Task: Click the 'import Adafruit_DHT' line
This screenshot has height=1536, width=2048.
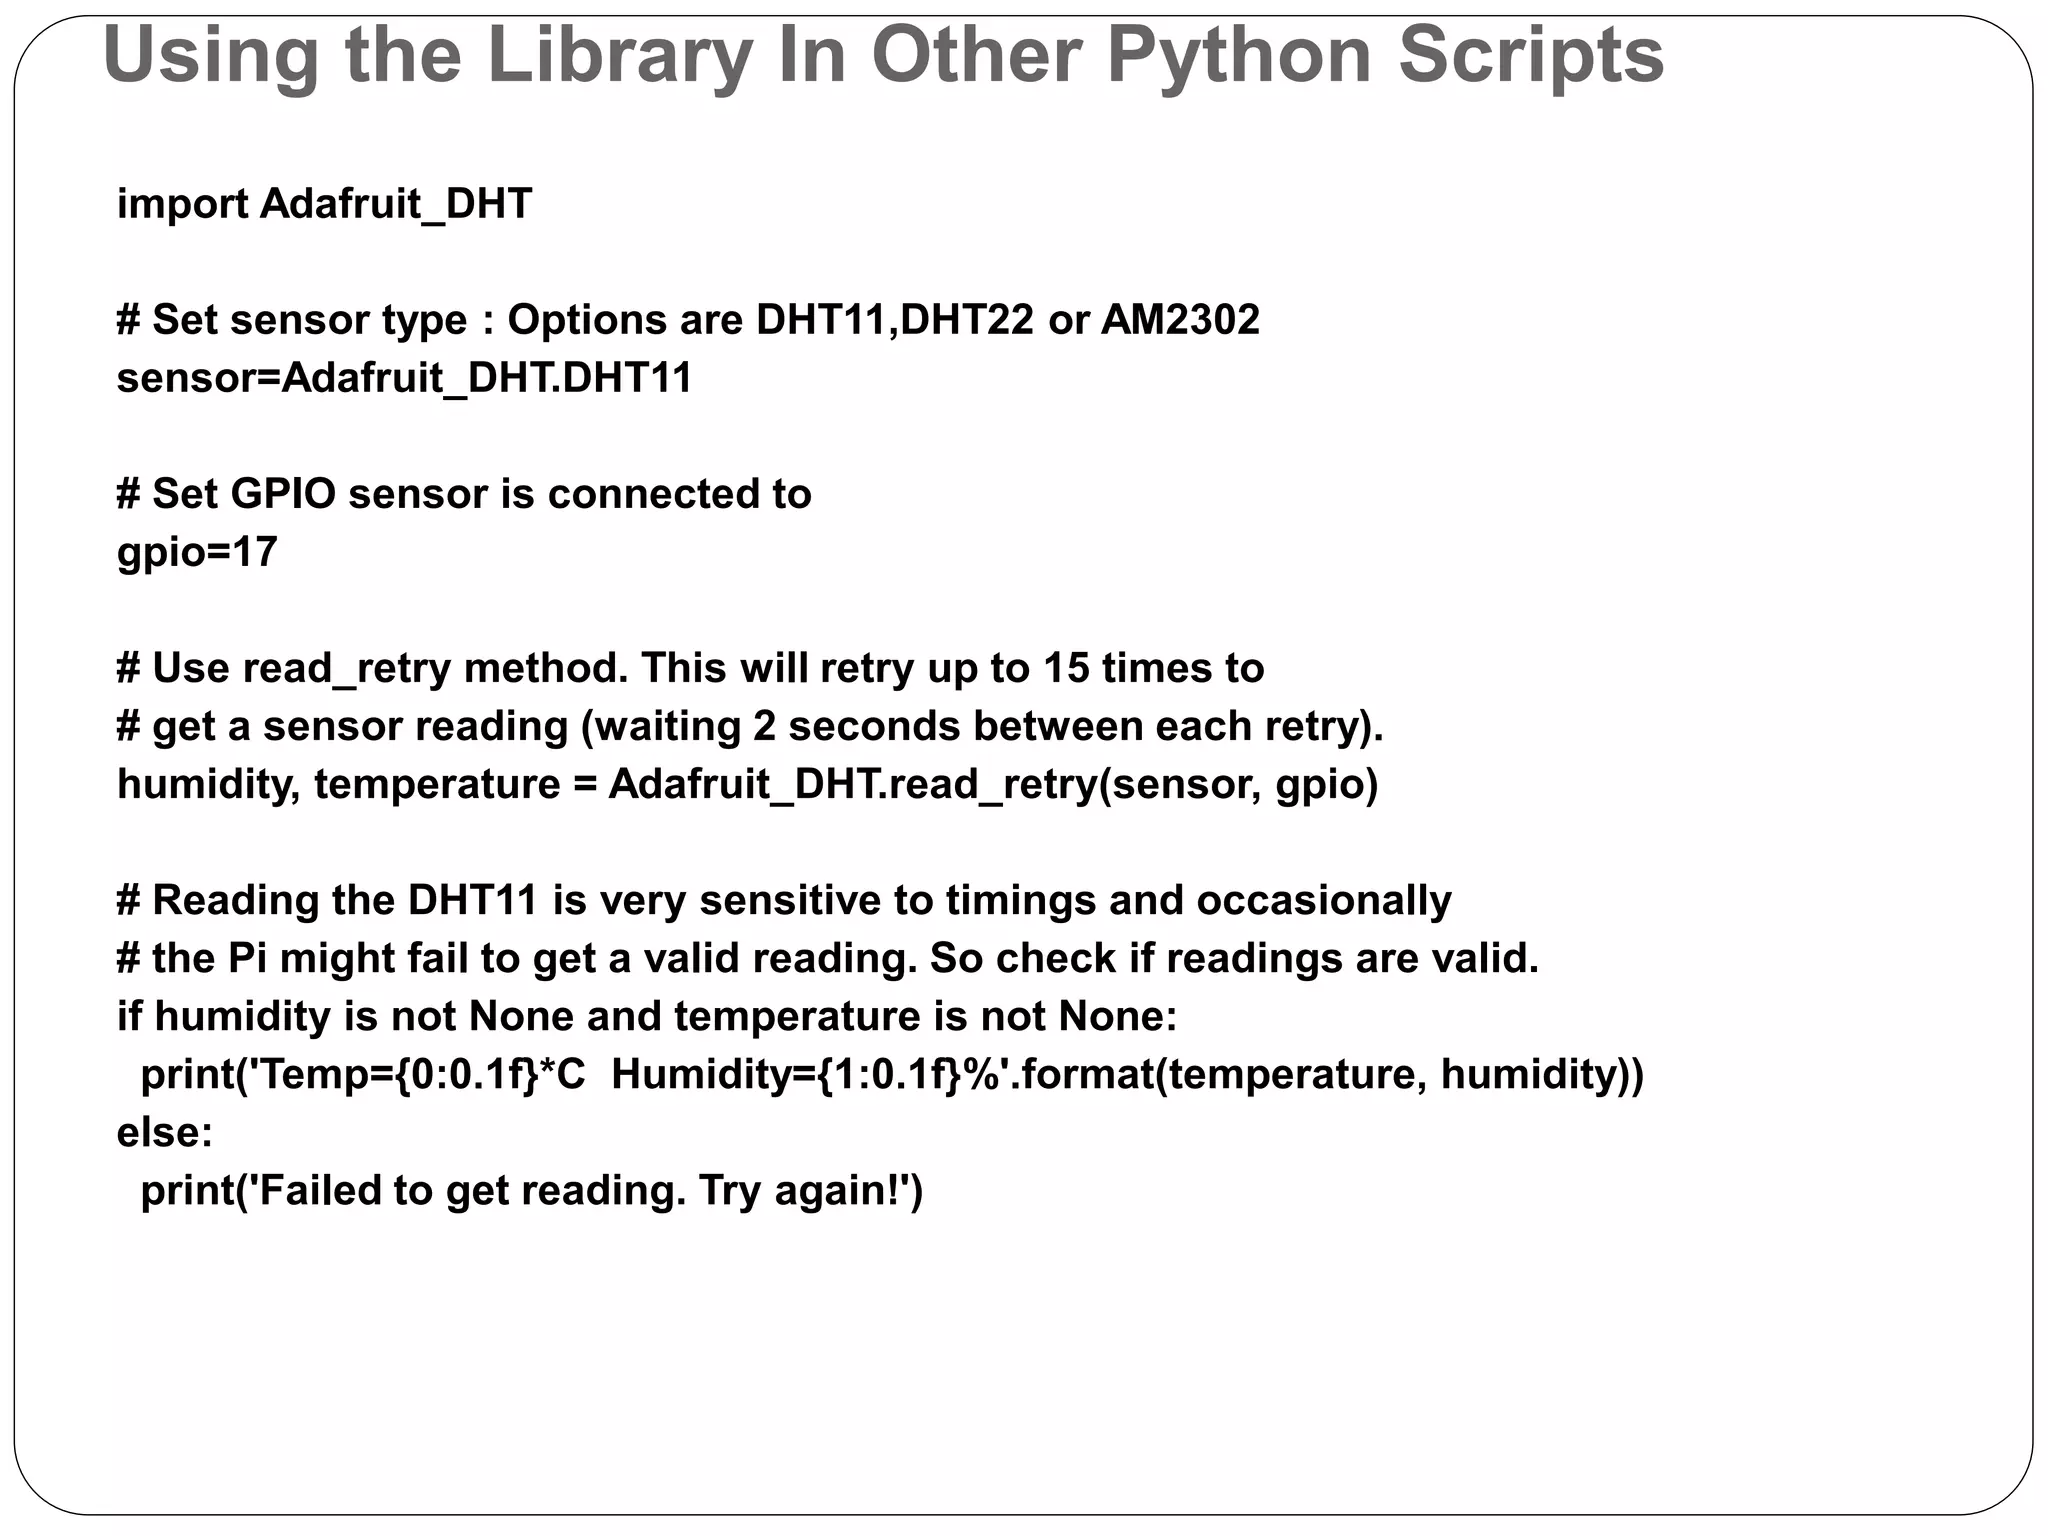Action: (324, 204)
